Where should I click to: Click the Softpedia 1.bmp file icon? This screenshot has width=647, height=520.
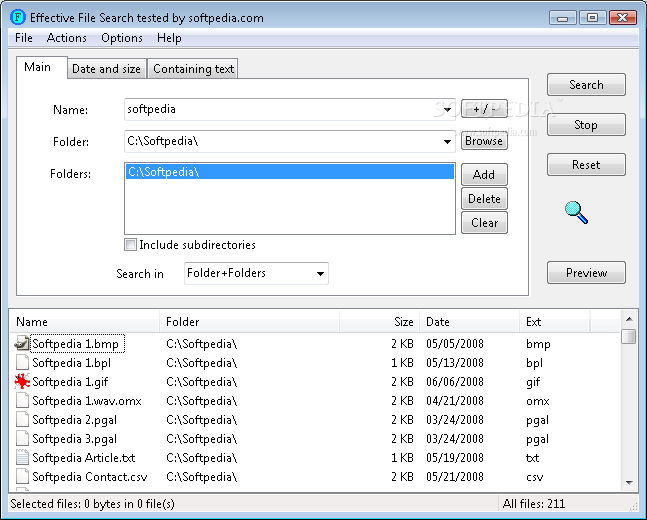22,343
